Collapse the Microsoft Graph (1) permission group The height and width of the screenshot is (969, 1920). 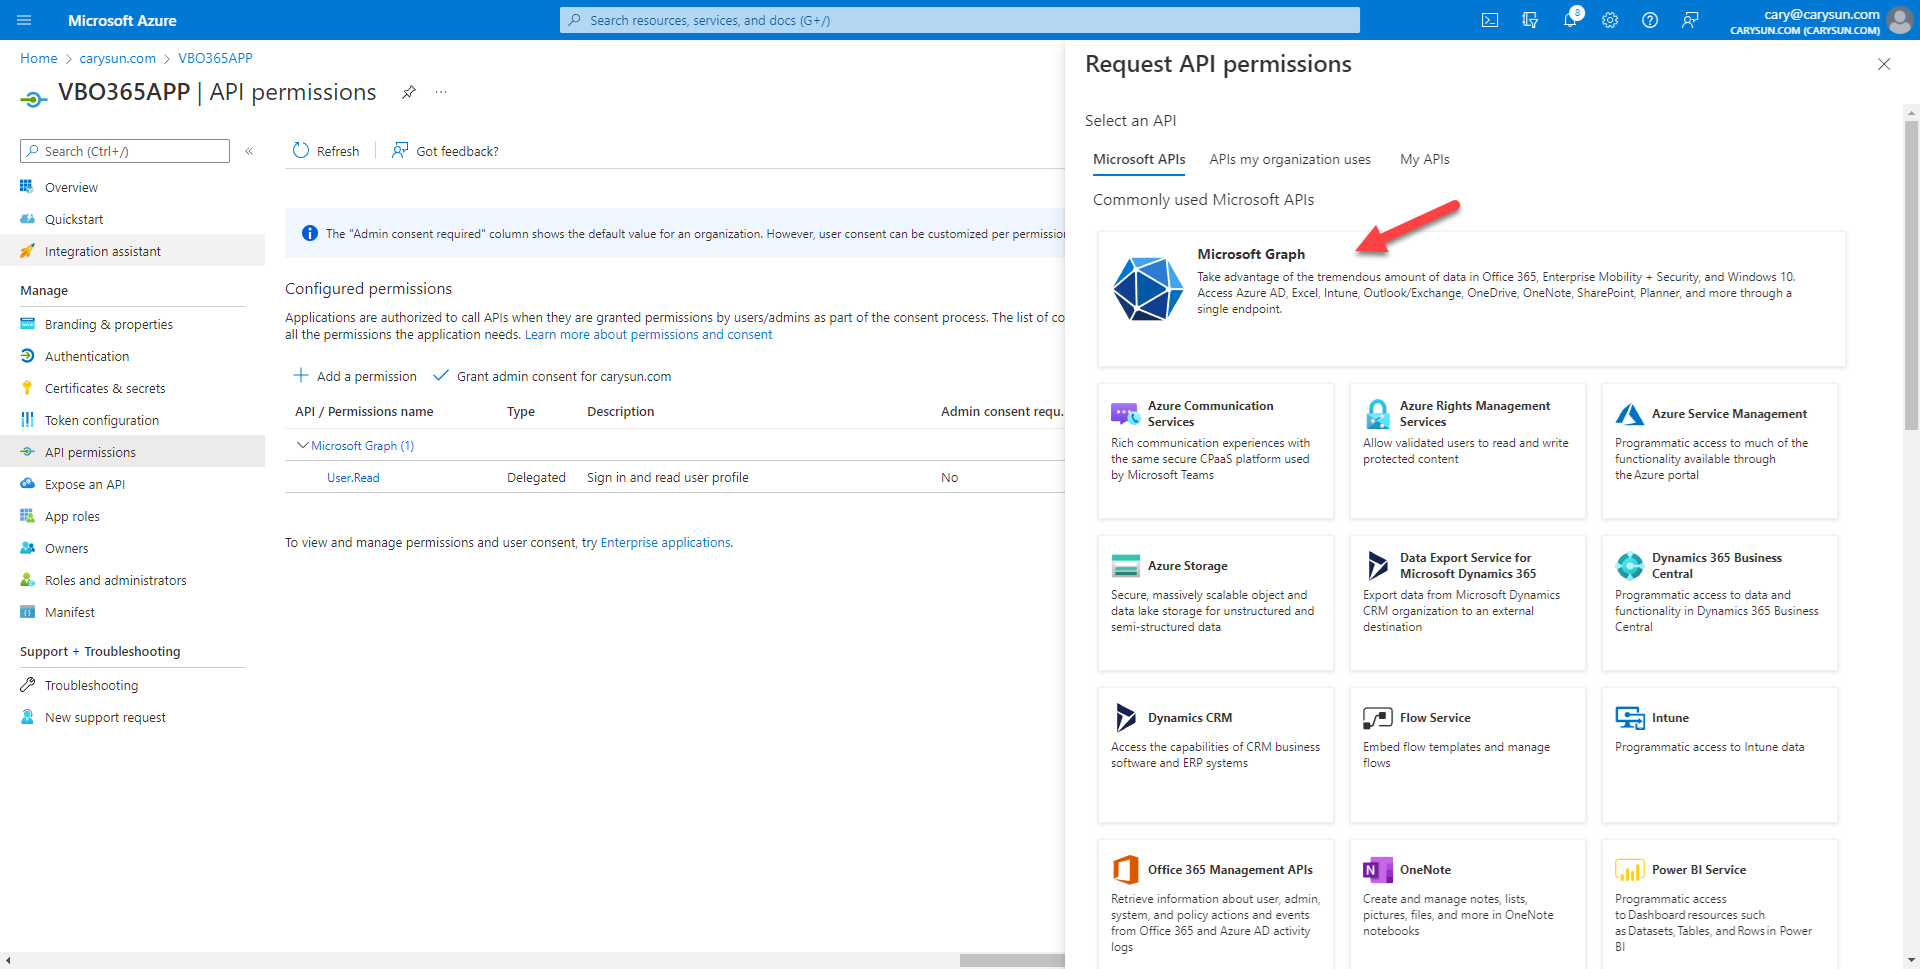(302, 445)
